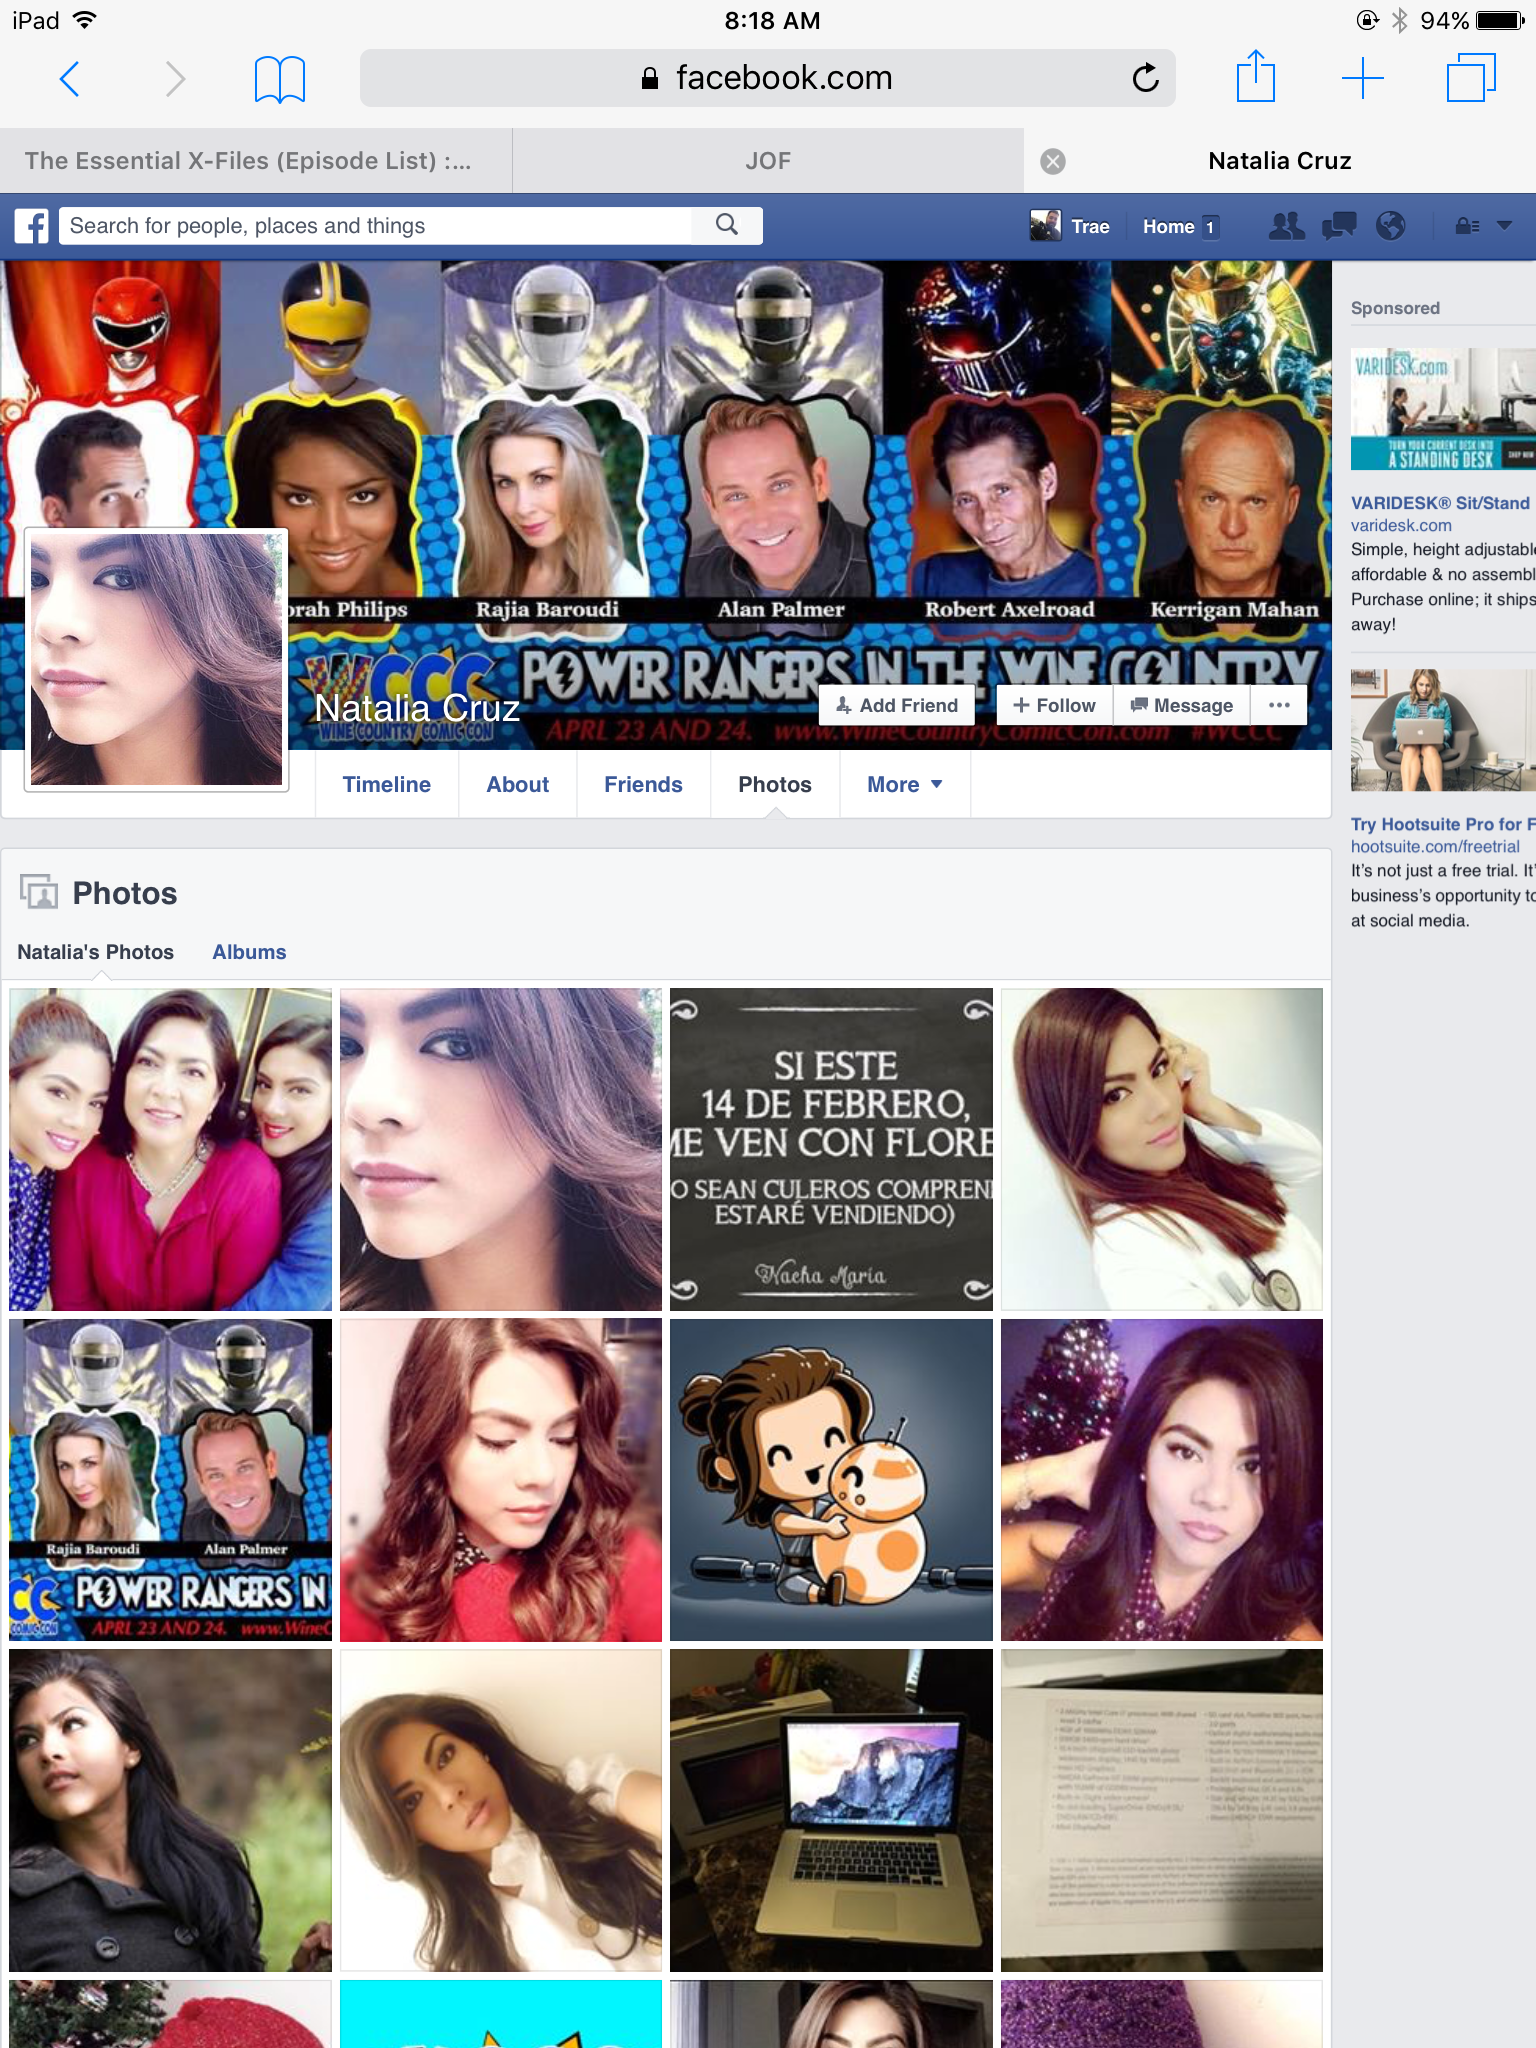Viewport: 1536px width, 2048px height.
Task: Click the Follow button
Action: 1055,705
